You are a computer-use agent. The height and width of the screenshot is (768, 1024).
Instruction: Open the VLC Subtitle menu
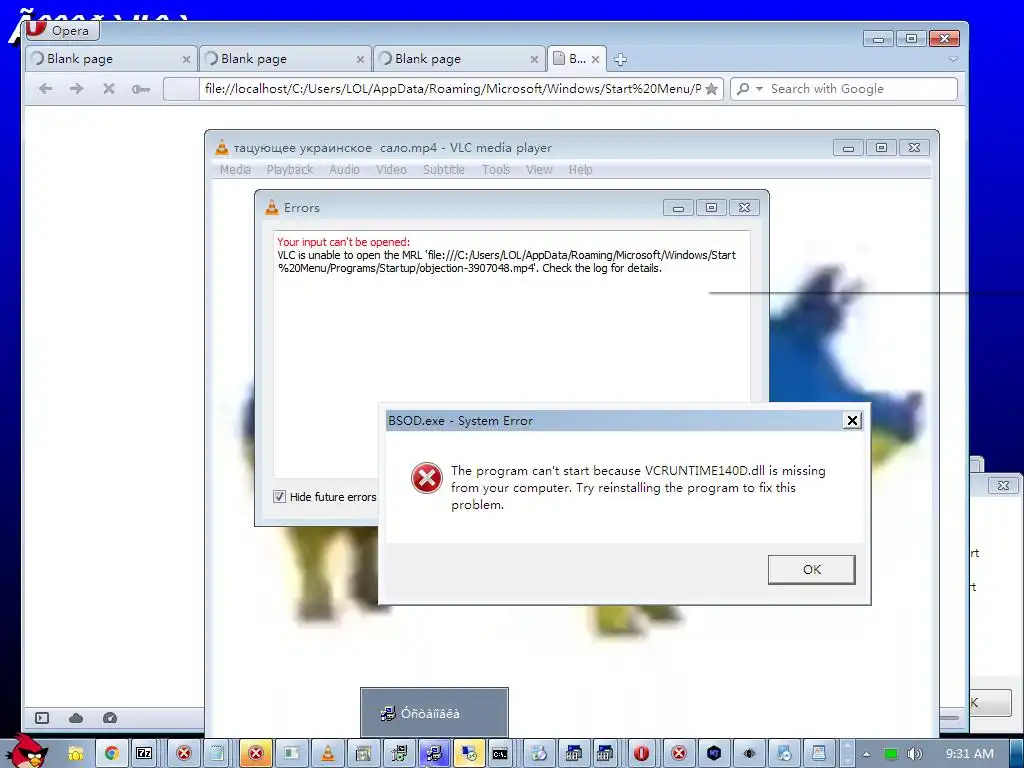444,170
